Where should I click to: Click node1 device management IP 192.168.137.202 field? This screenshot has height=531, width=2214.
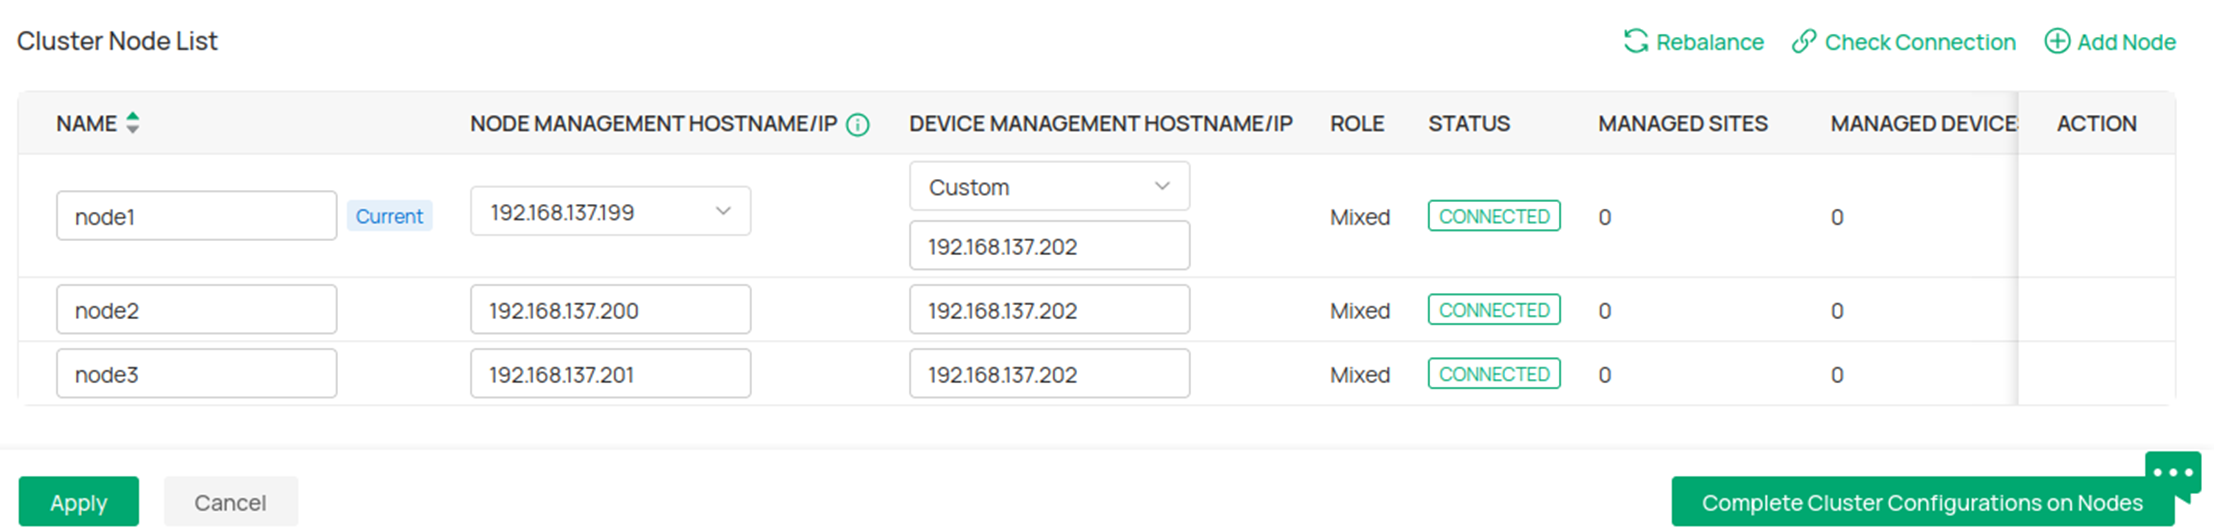click(1049, 246)
